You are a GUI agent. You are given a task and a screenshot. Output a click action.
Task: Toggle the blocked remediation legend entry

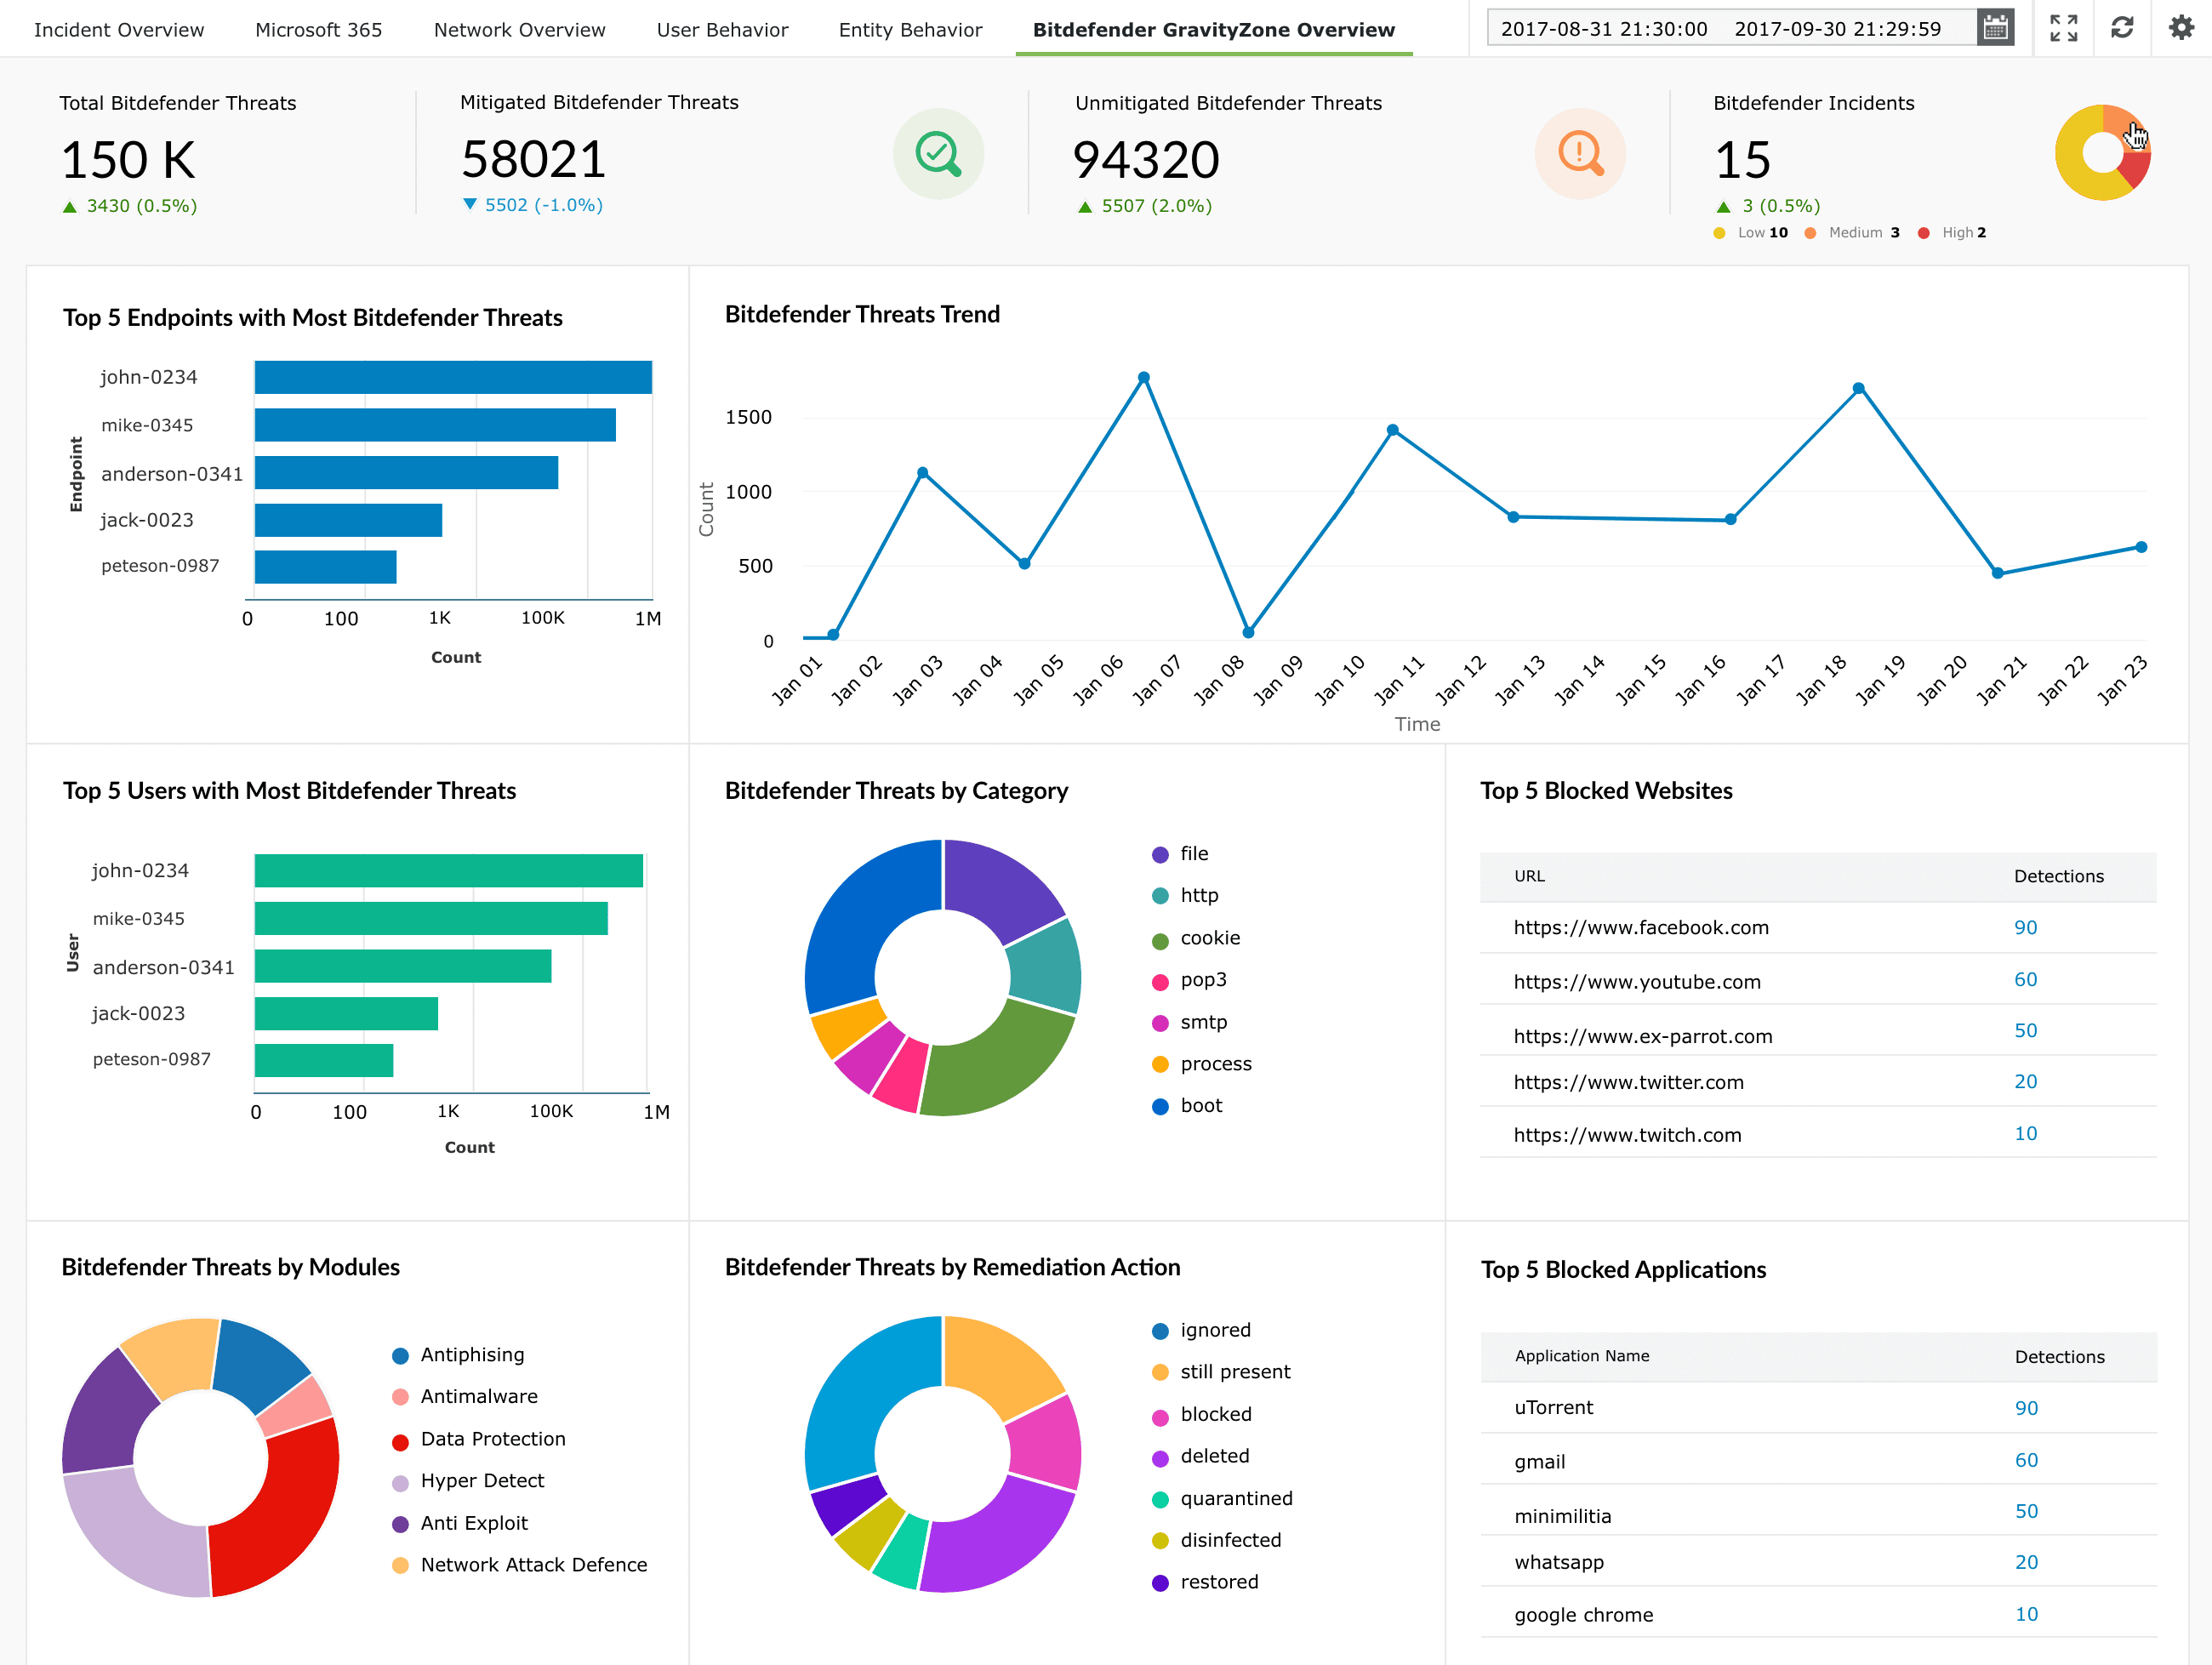(x=1202, y=1414)
